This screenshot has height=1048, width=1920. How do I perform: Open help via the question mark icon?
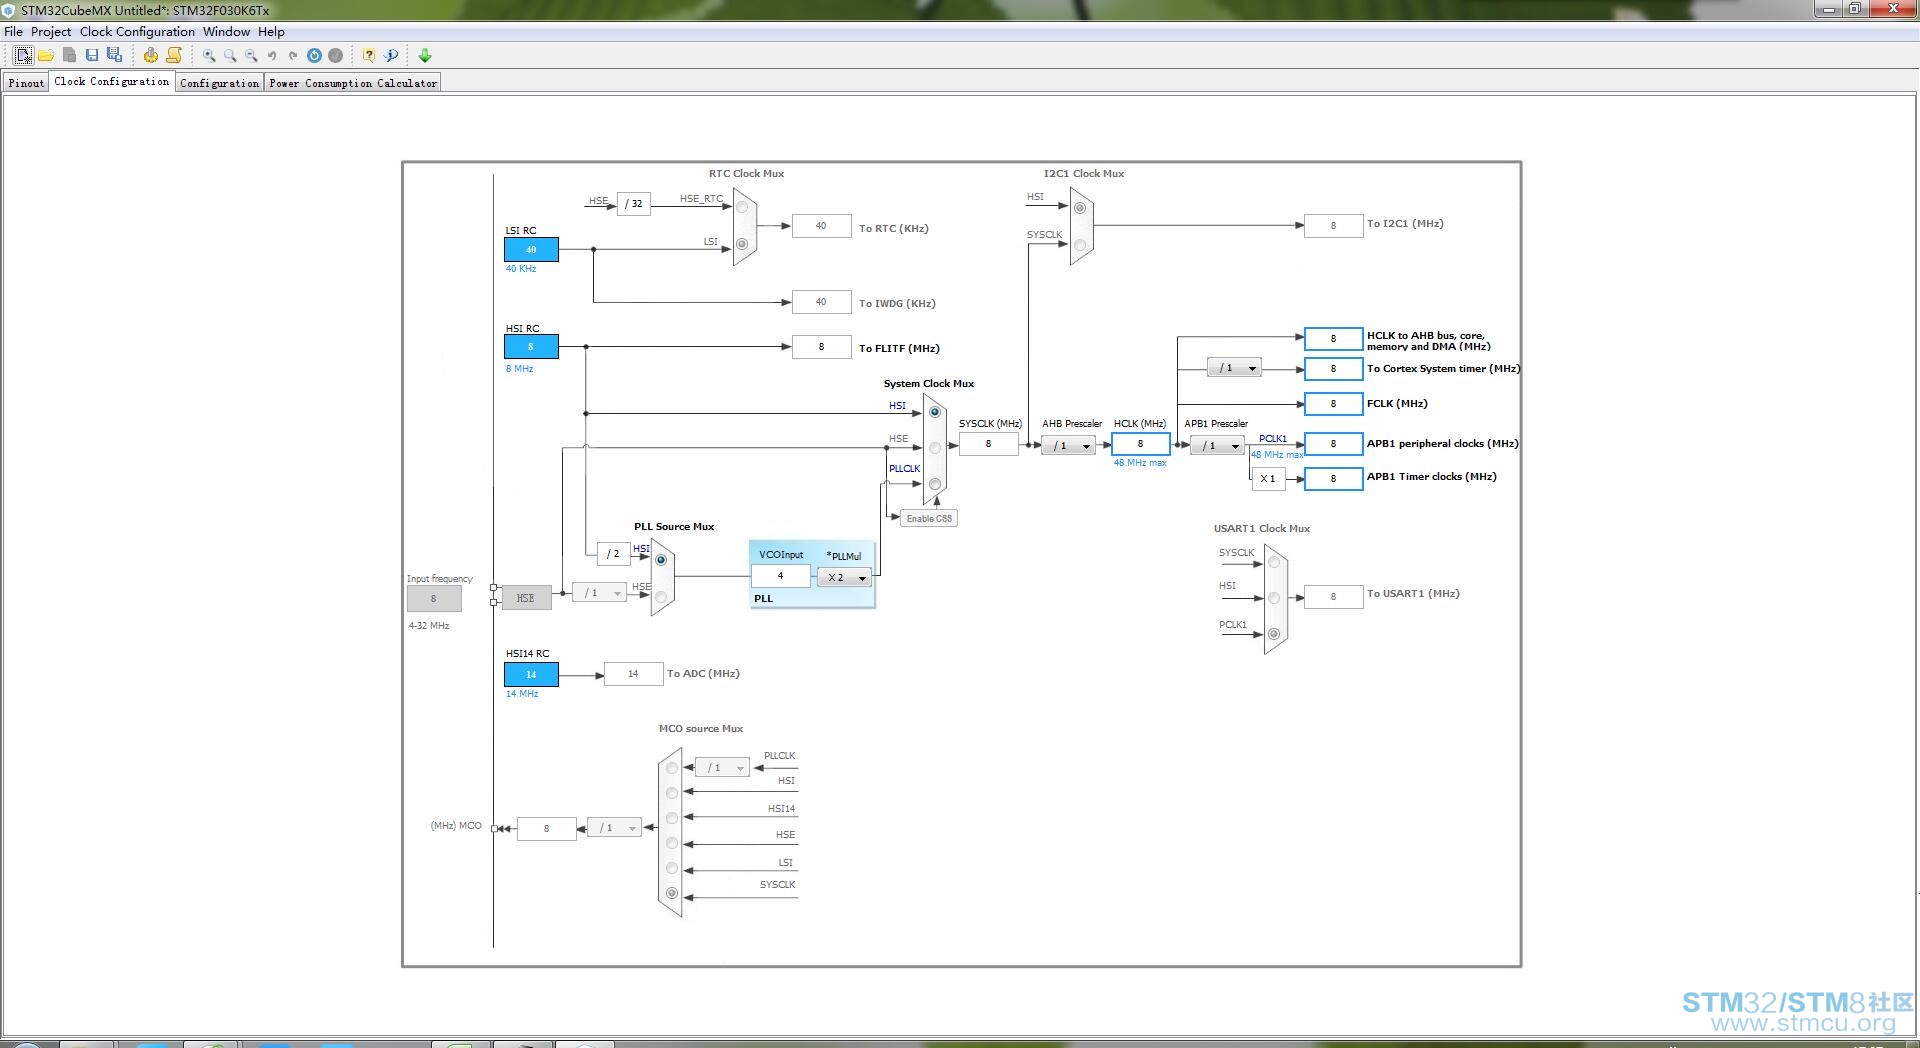(x=369, y=56)
